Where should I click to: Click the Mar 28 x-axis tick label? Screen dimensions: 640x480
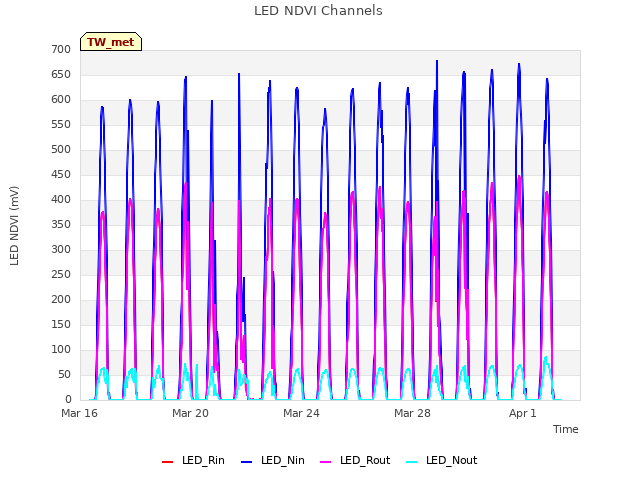(412, 413)
